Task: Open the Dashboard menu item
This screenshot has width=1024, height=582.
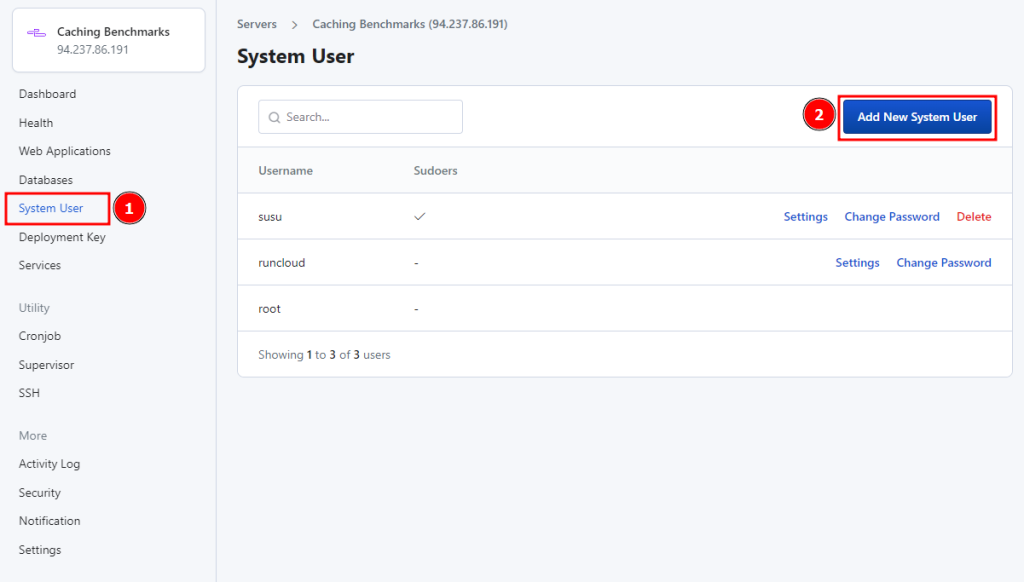Action: pos(47,94)
